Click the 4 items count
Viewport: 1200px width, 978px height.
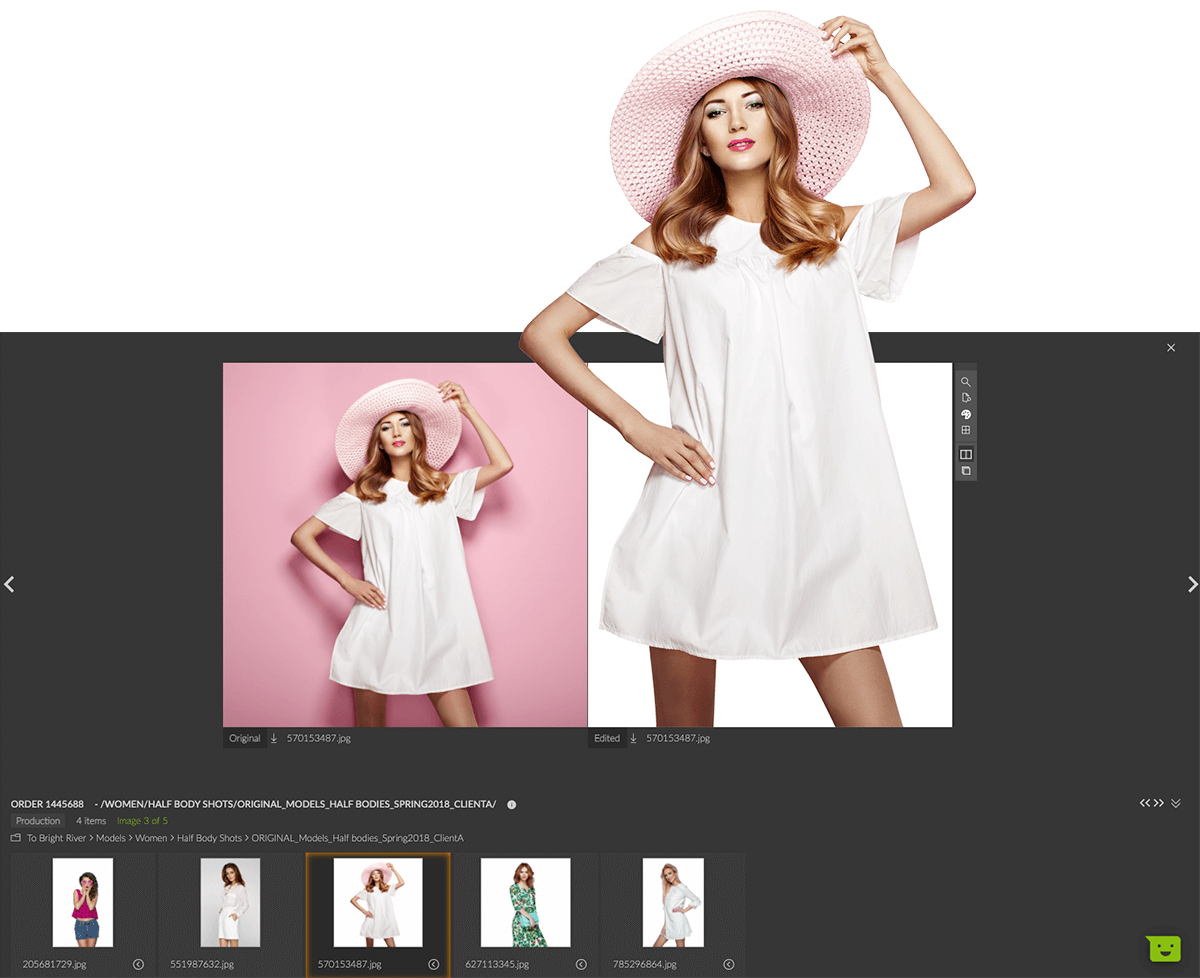[x=91, y=821]
